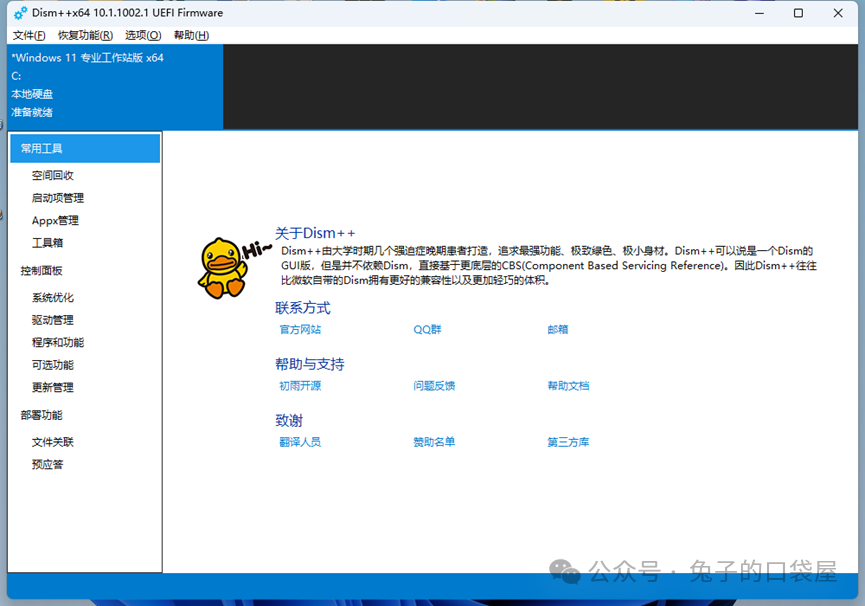Click the yellow duck mascot image
Image resolution: width=865 pixels, height=606 pixels.
224,269
